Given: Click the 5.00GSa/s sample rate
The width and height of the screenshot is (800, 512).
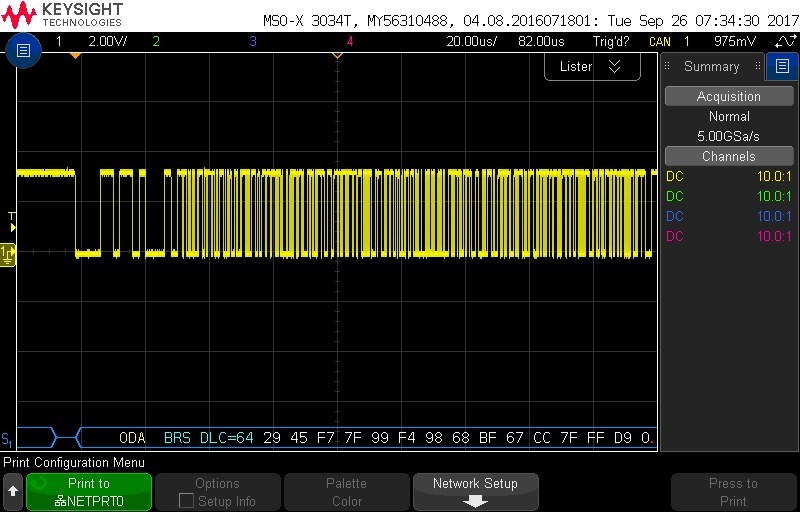Looking at the screenshot, I should (729, 136).
